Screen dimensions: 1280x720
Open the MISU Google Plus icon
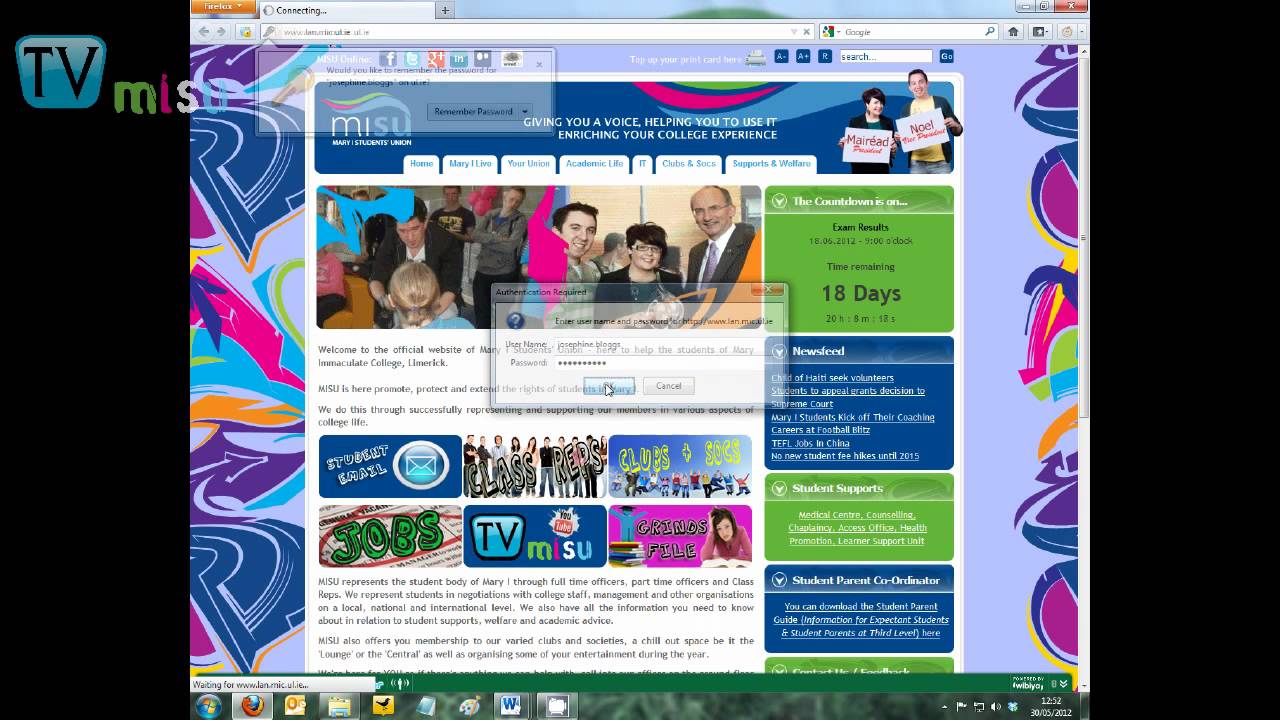point(435,60)
